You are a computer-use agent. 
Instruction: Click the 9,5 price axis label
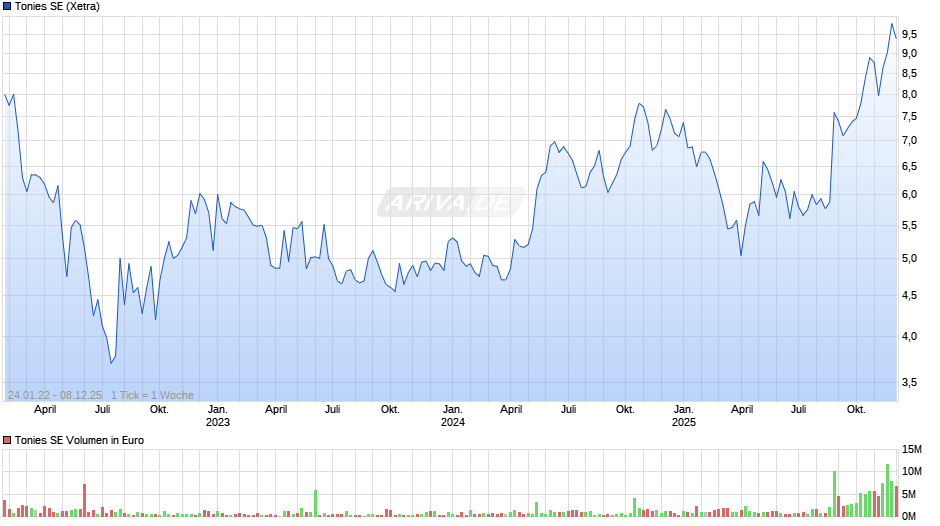909,34
